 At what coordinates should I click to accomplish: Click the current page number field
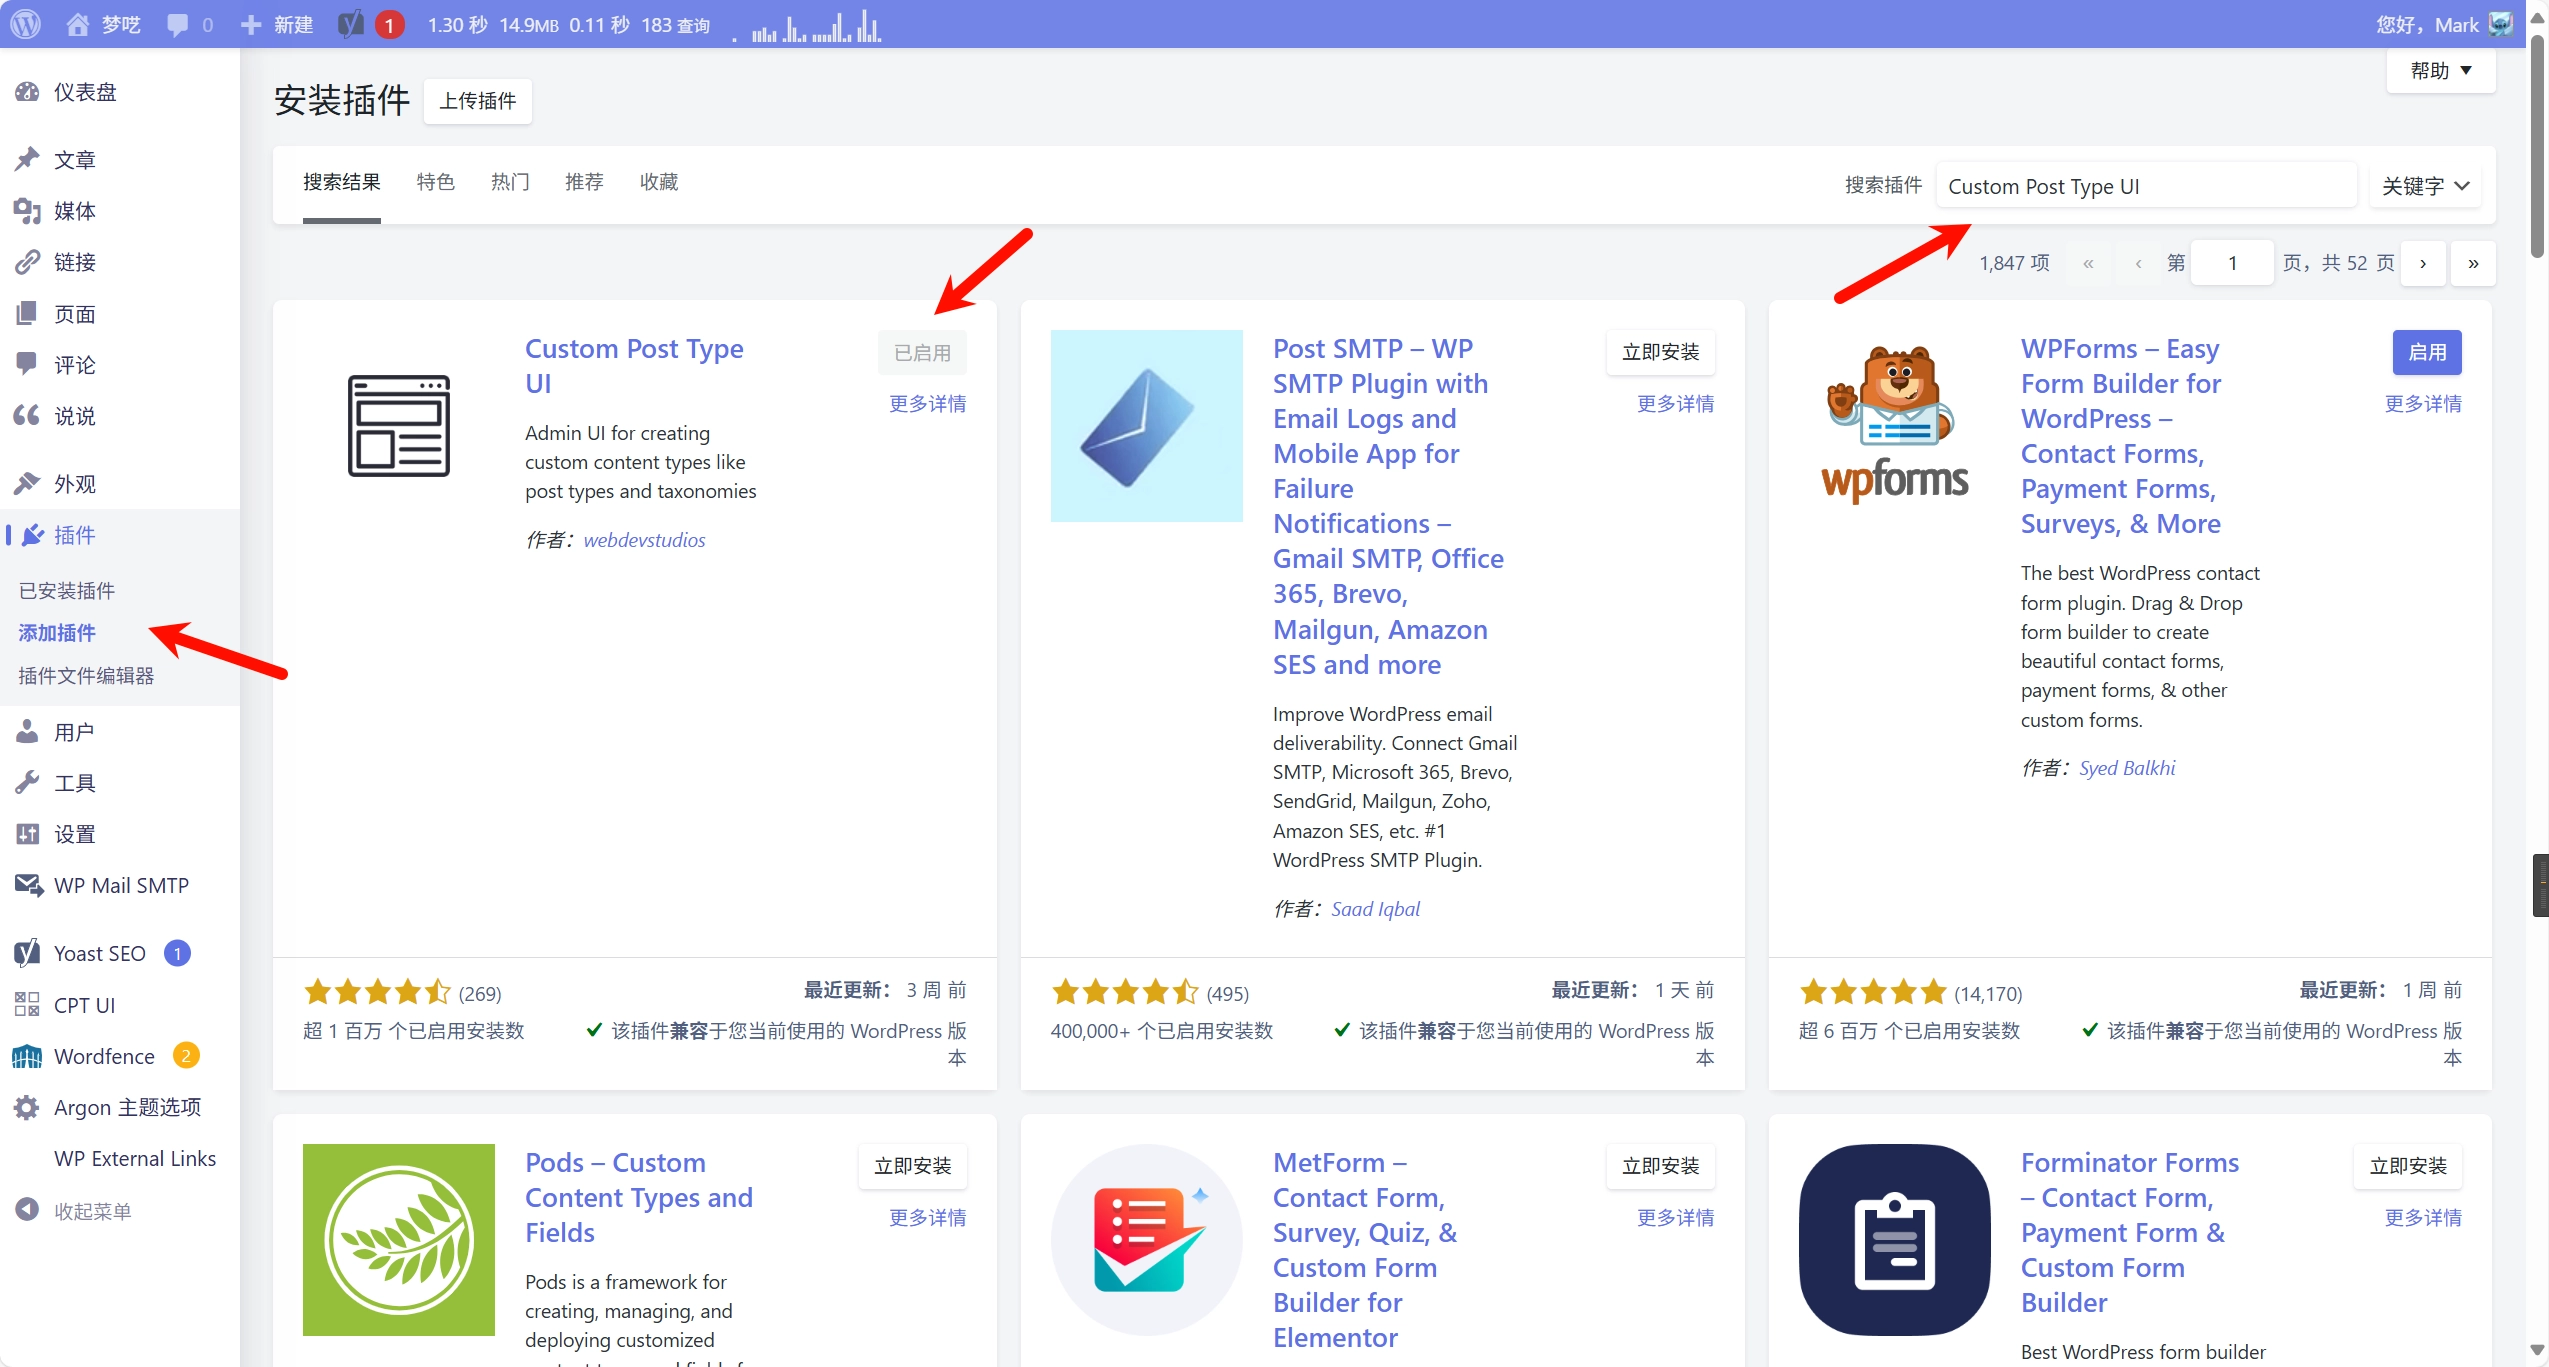coord(2232,264)
